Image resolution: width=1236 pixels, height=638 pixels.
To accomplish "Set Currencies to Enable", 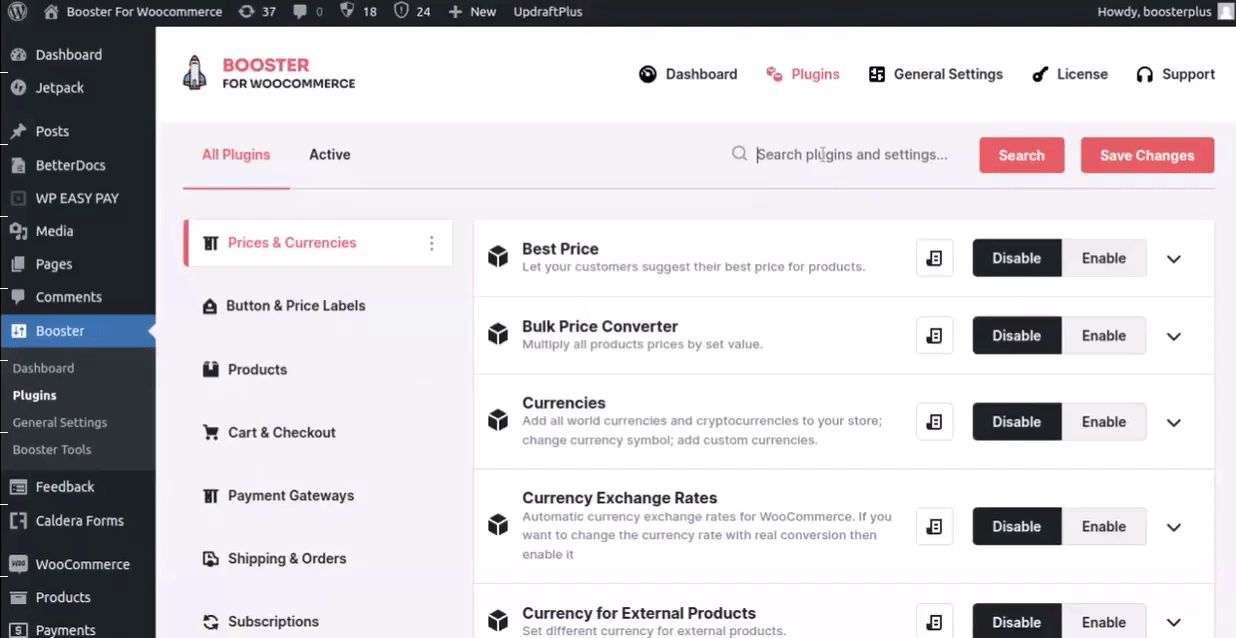I will [x=1104, y=422].
